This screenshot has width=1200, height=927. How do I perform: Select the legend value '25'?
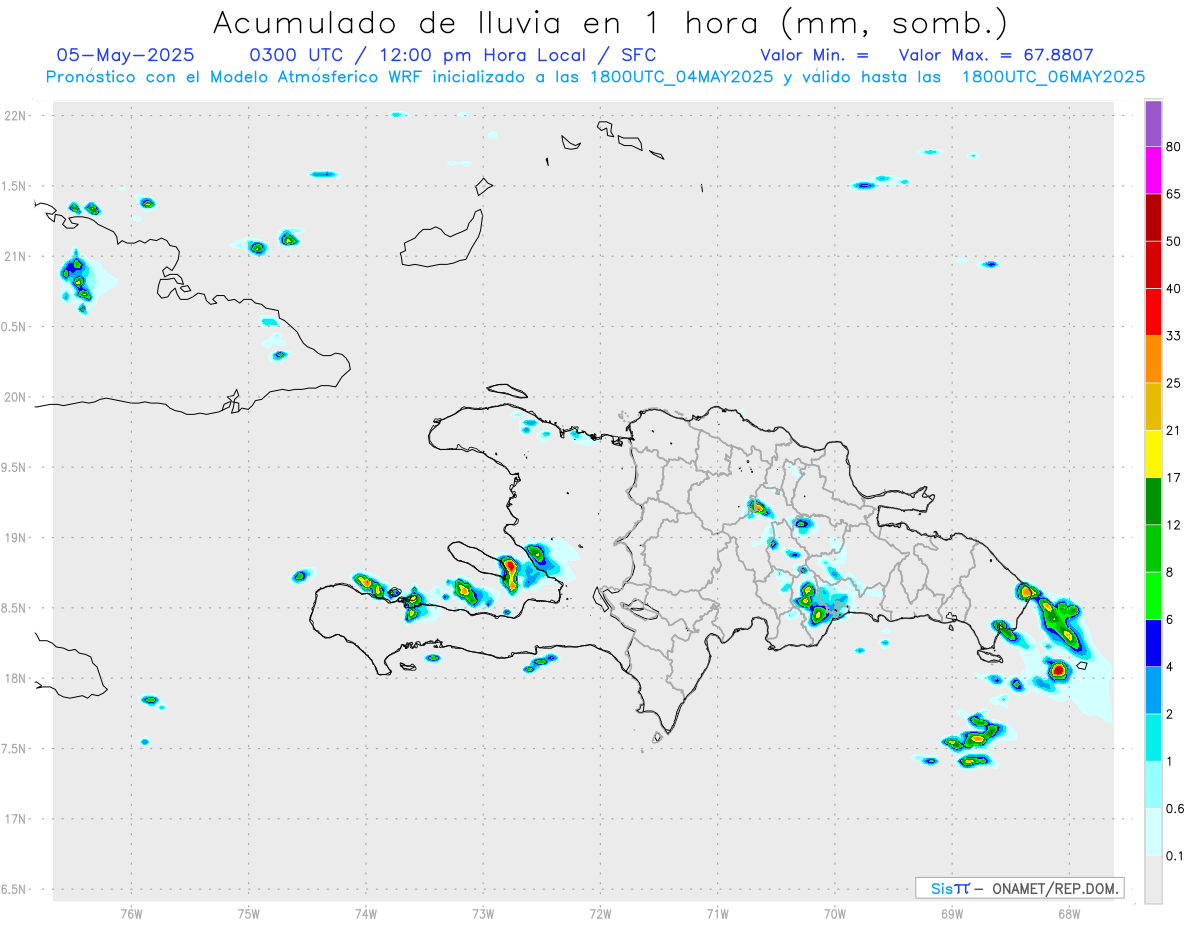(x=1174, y=383)
